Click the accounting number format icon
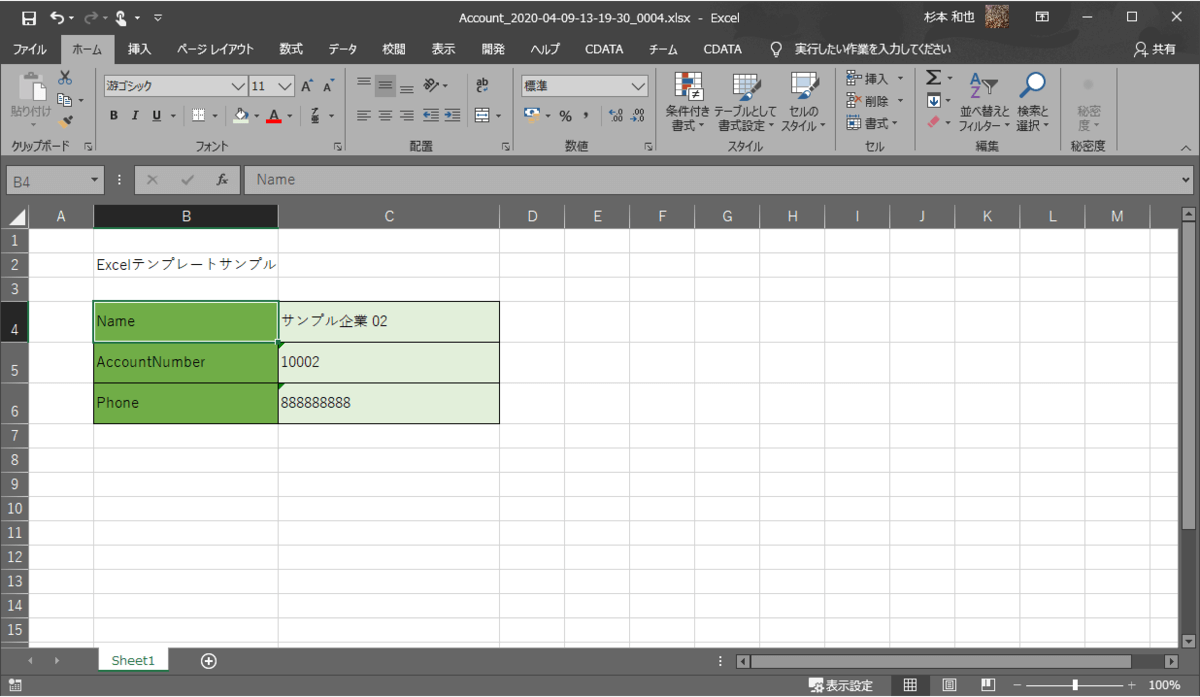 pos(532,116)
